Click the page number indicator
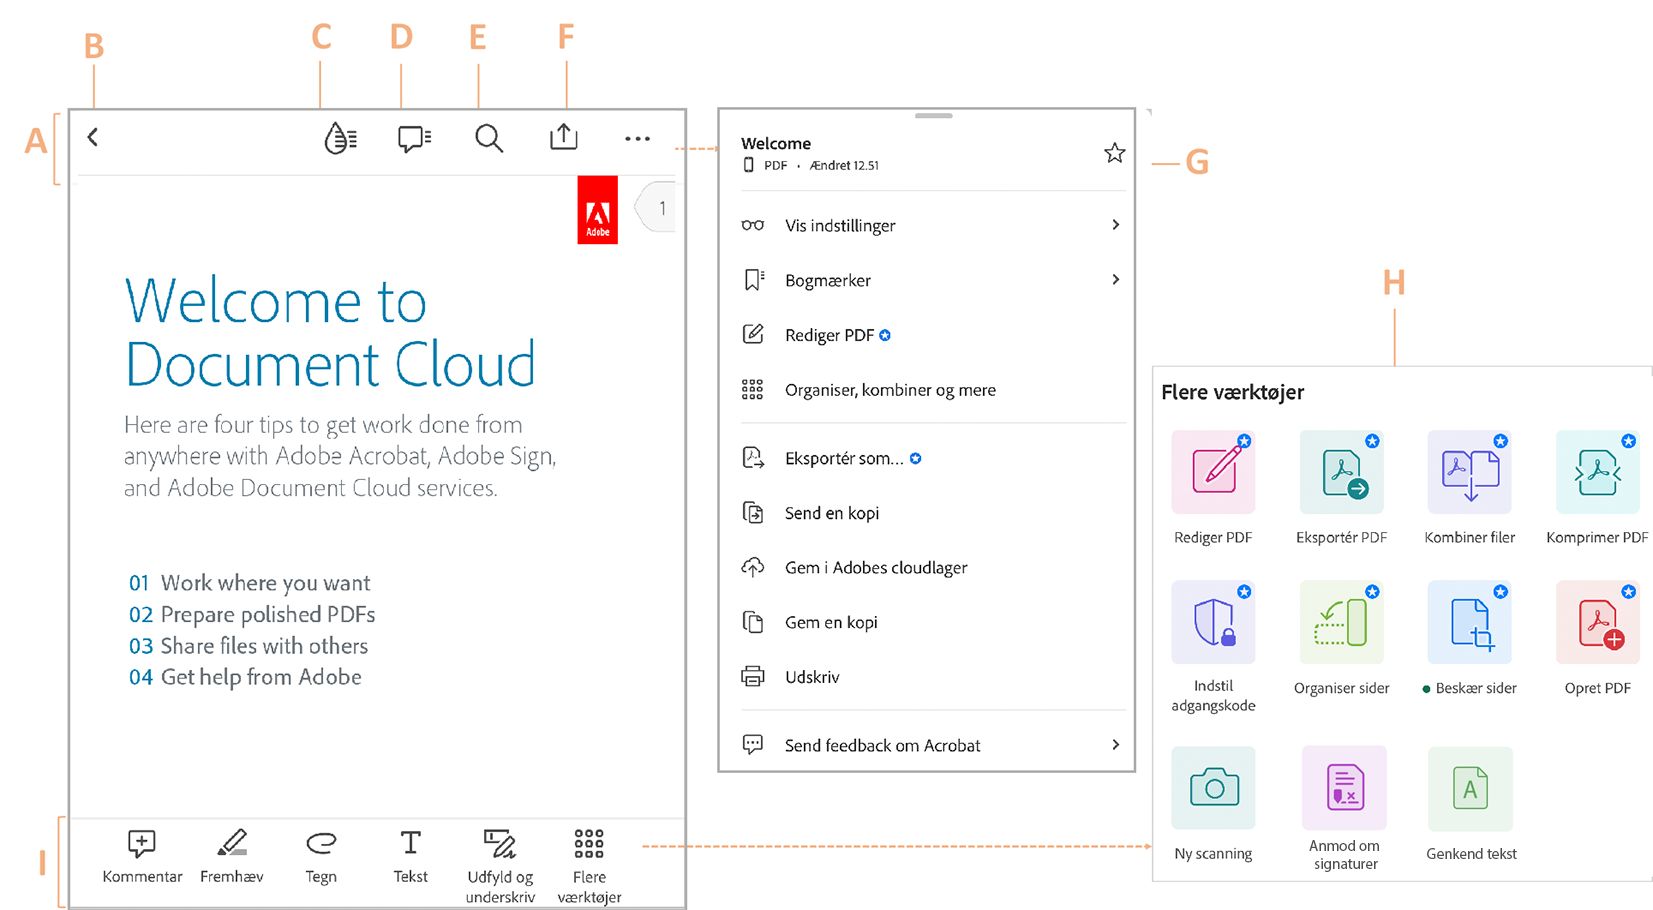This screenshot has height=910, width=1653. click(x=662, y=207)
